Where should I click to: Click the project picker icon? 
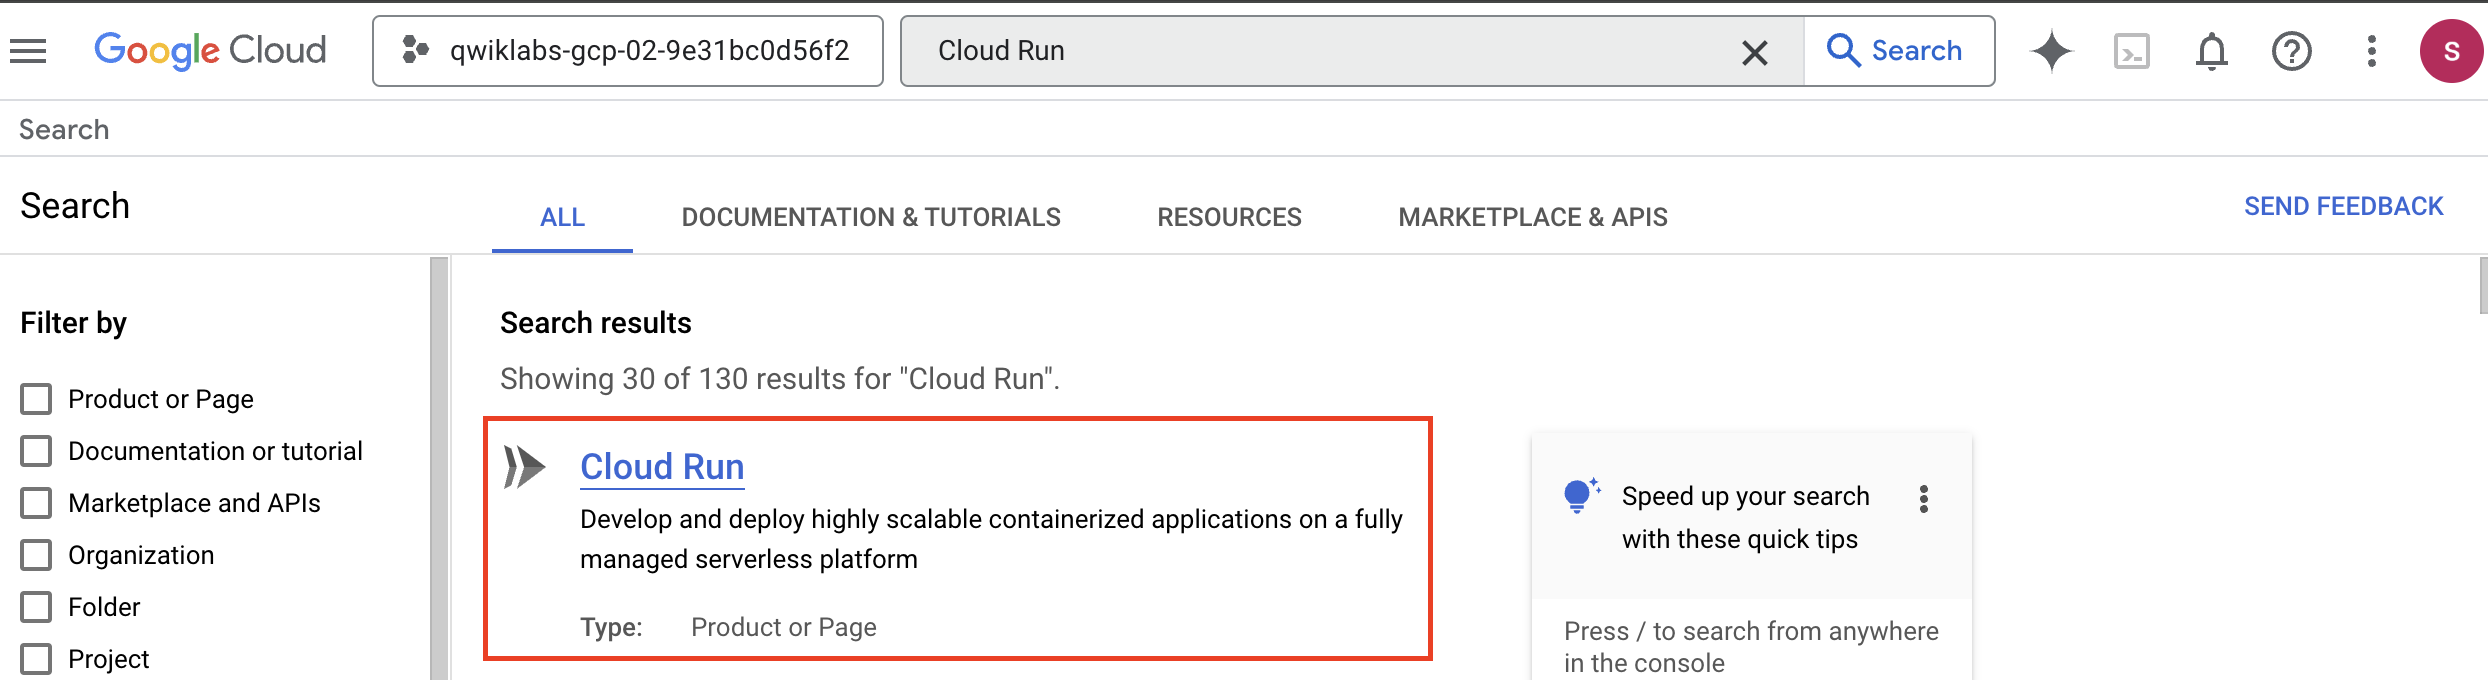[x=415, y=50]
